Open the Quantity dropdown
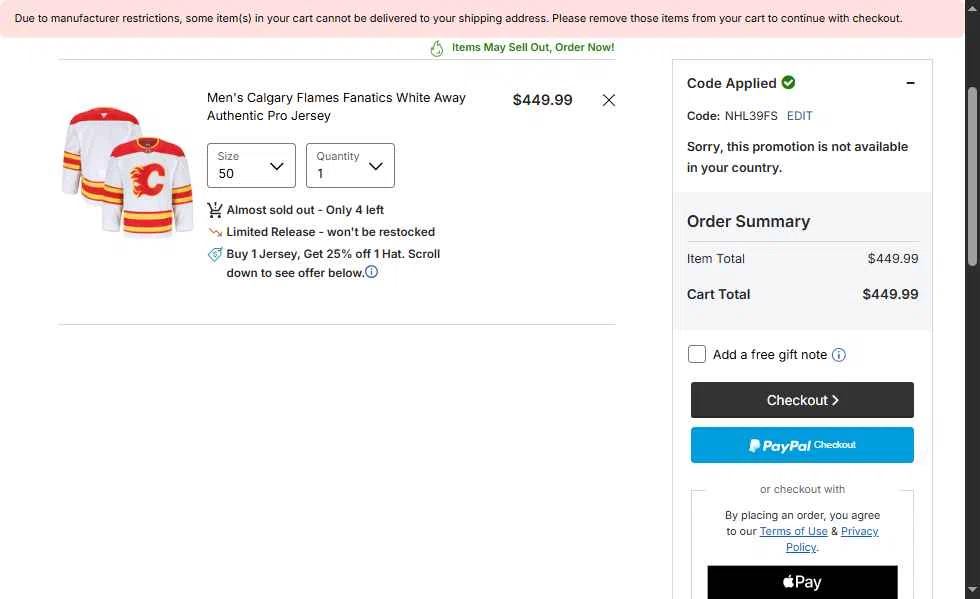 point(350,165)
